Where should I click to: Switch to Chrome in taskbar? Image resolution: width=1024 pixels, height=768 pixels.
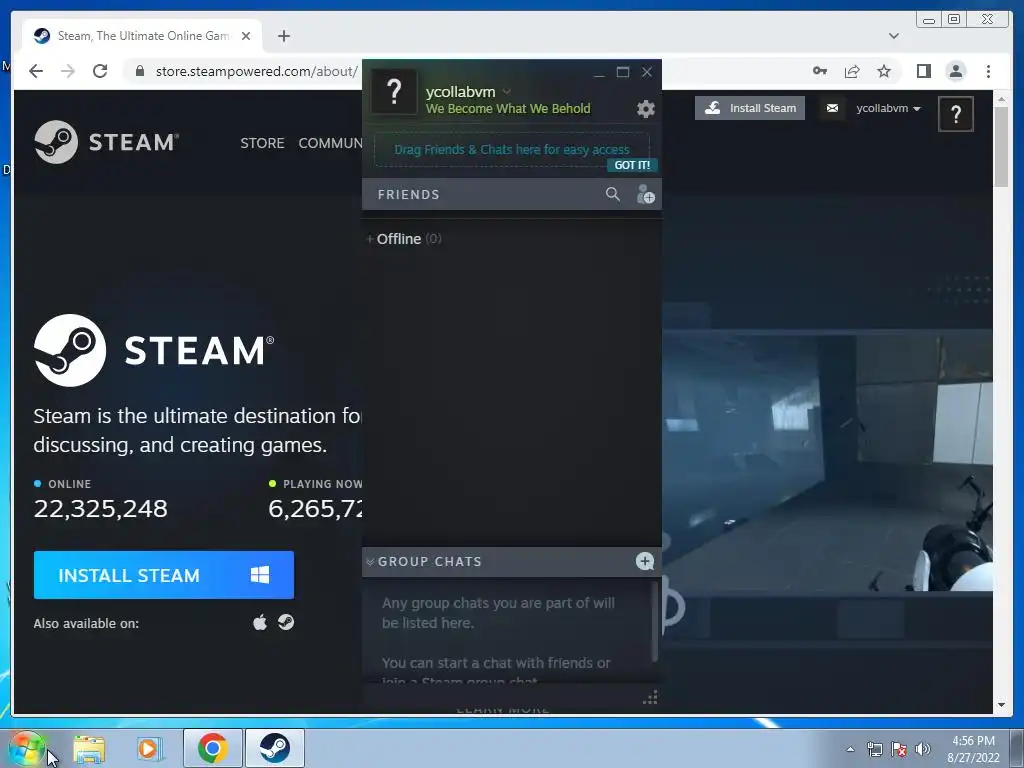[x=213, y=748]
